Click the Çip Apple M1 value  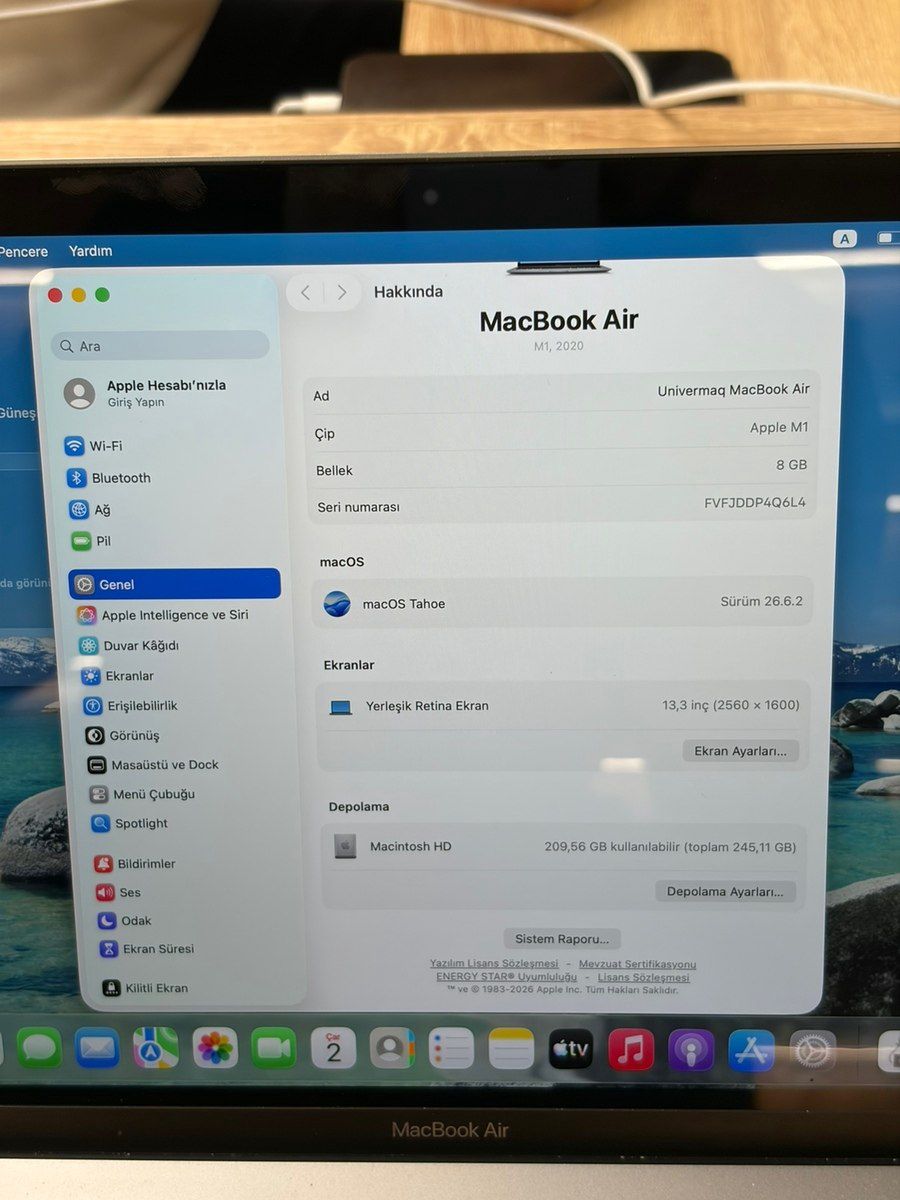(779, 427)
